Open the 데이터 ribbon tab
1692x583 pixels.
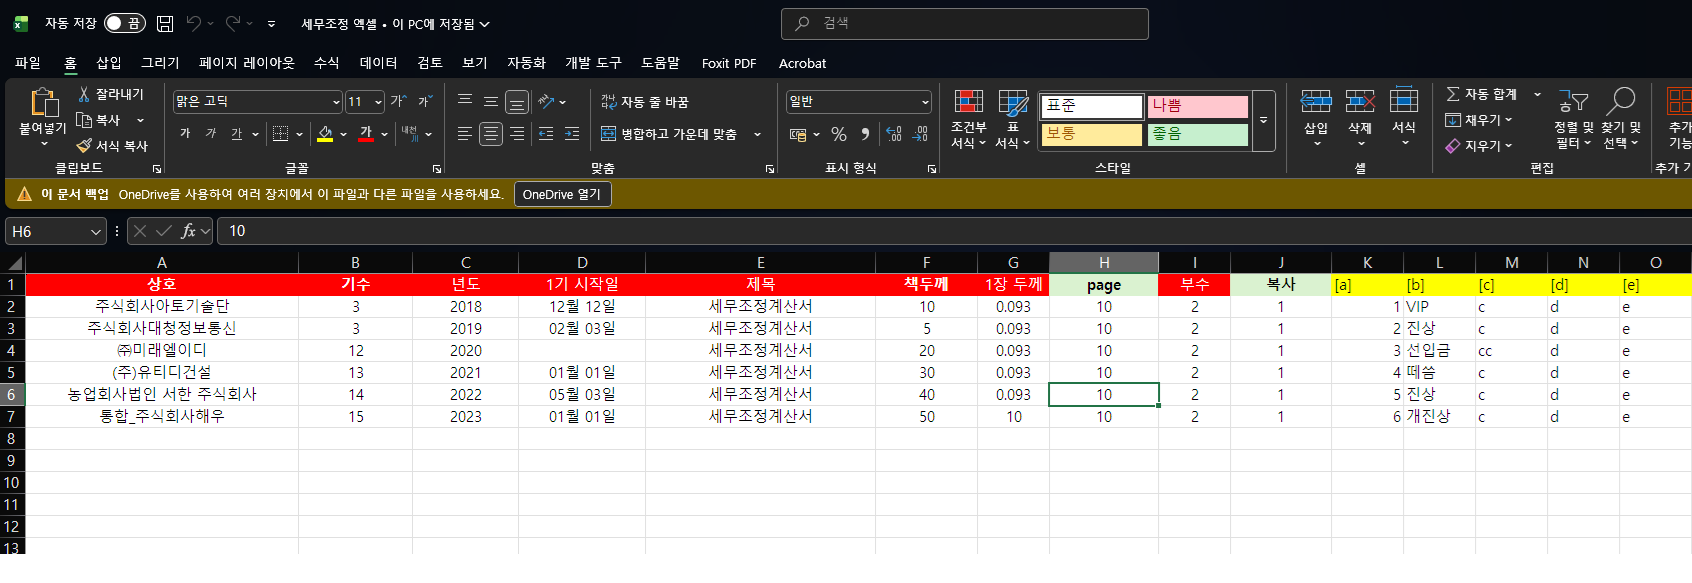[x=378, y=63]
